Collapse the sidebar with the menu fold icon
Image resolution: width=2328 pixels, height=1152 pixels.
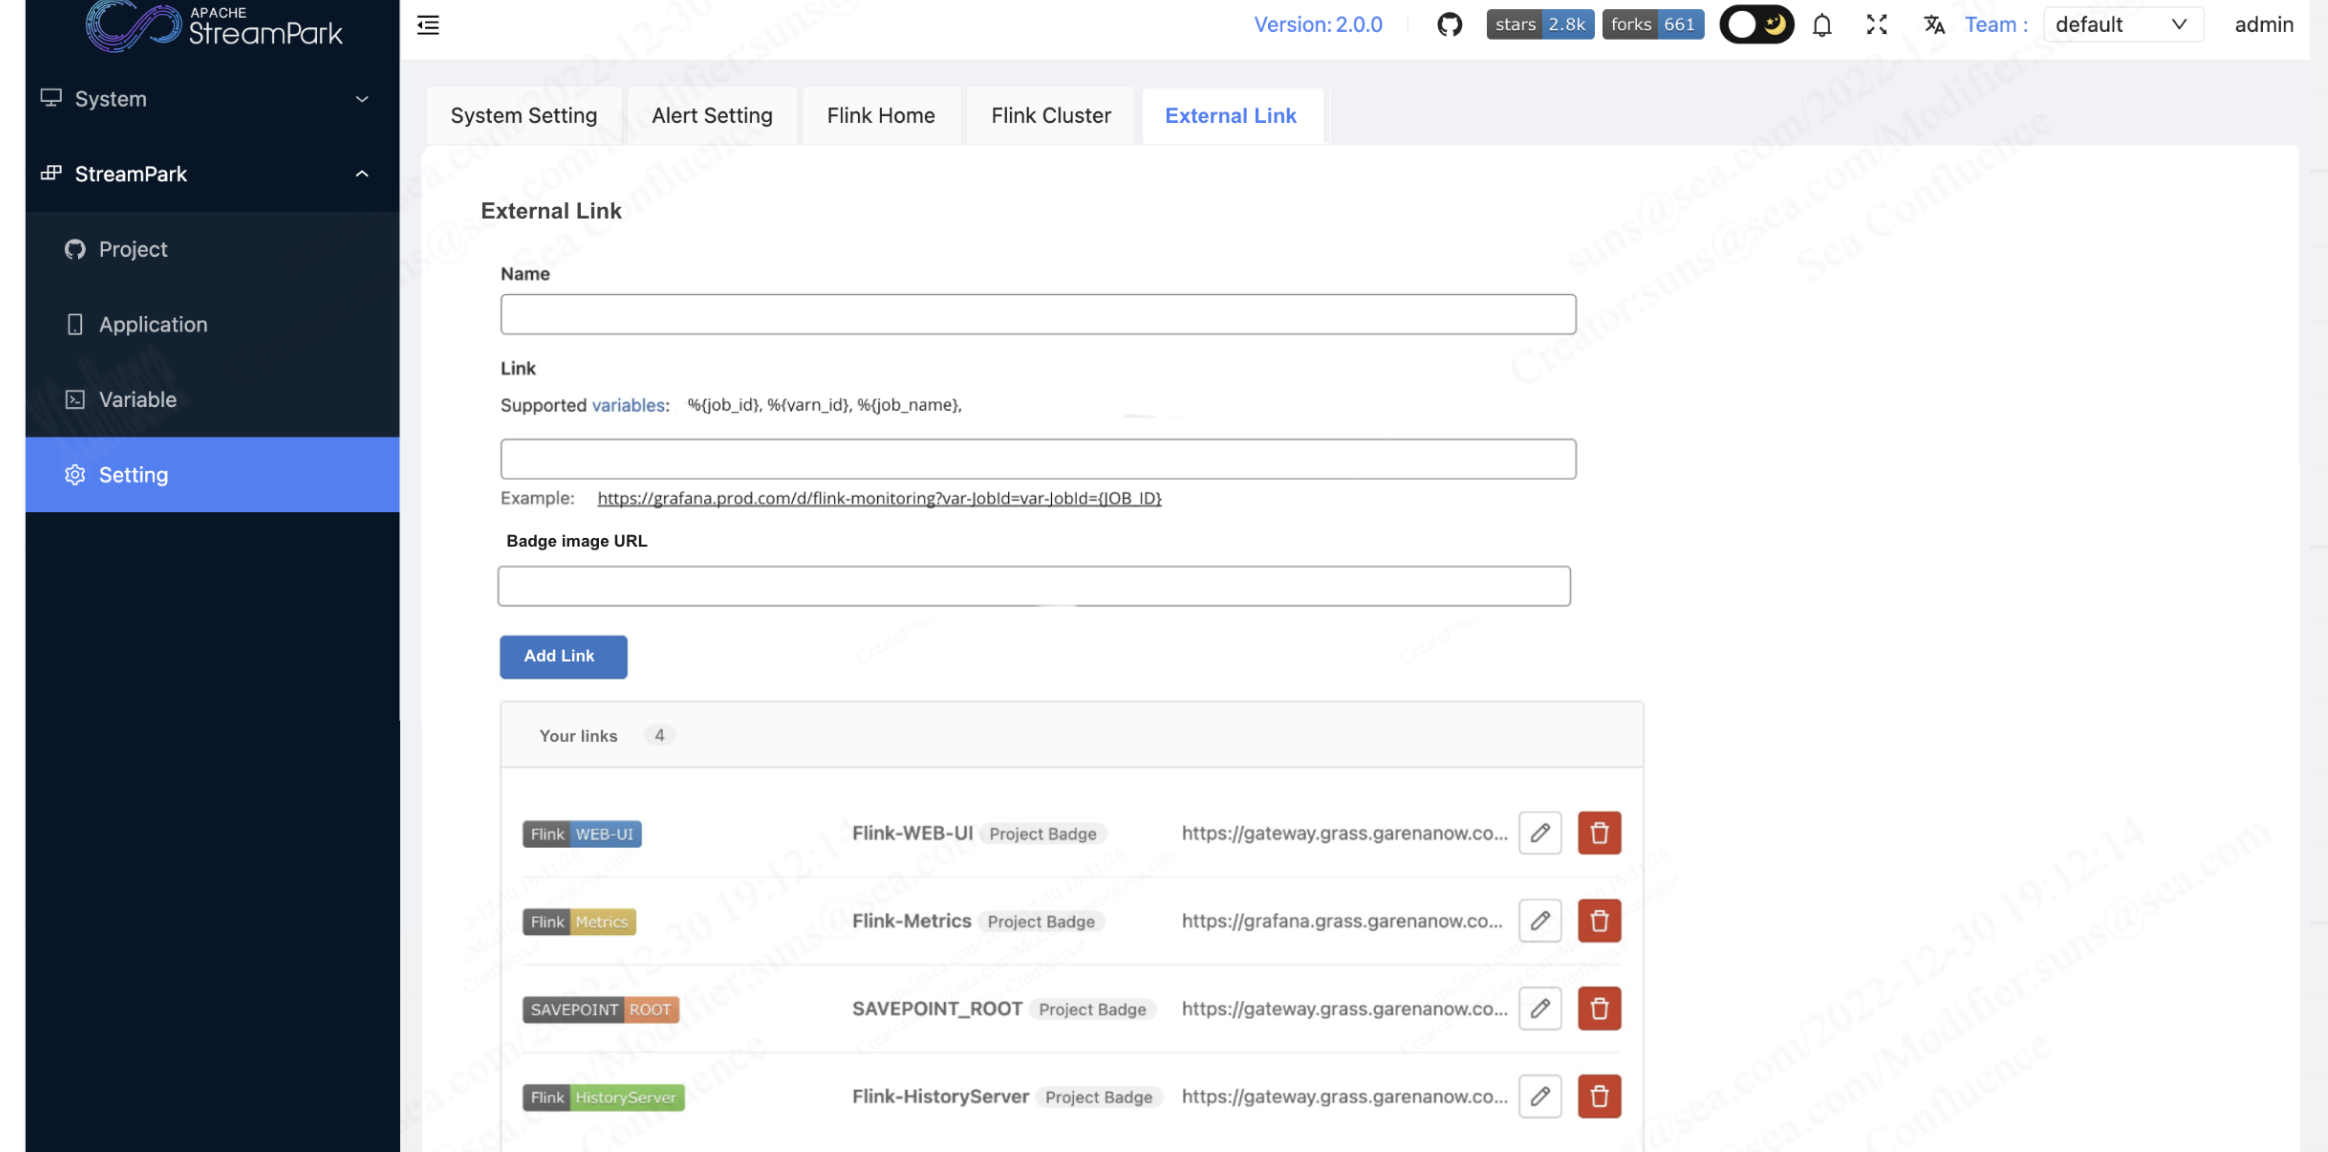click(428, 25)
